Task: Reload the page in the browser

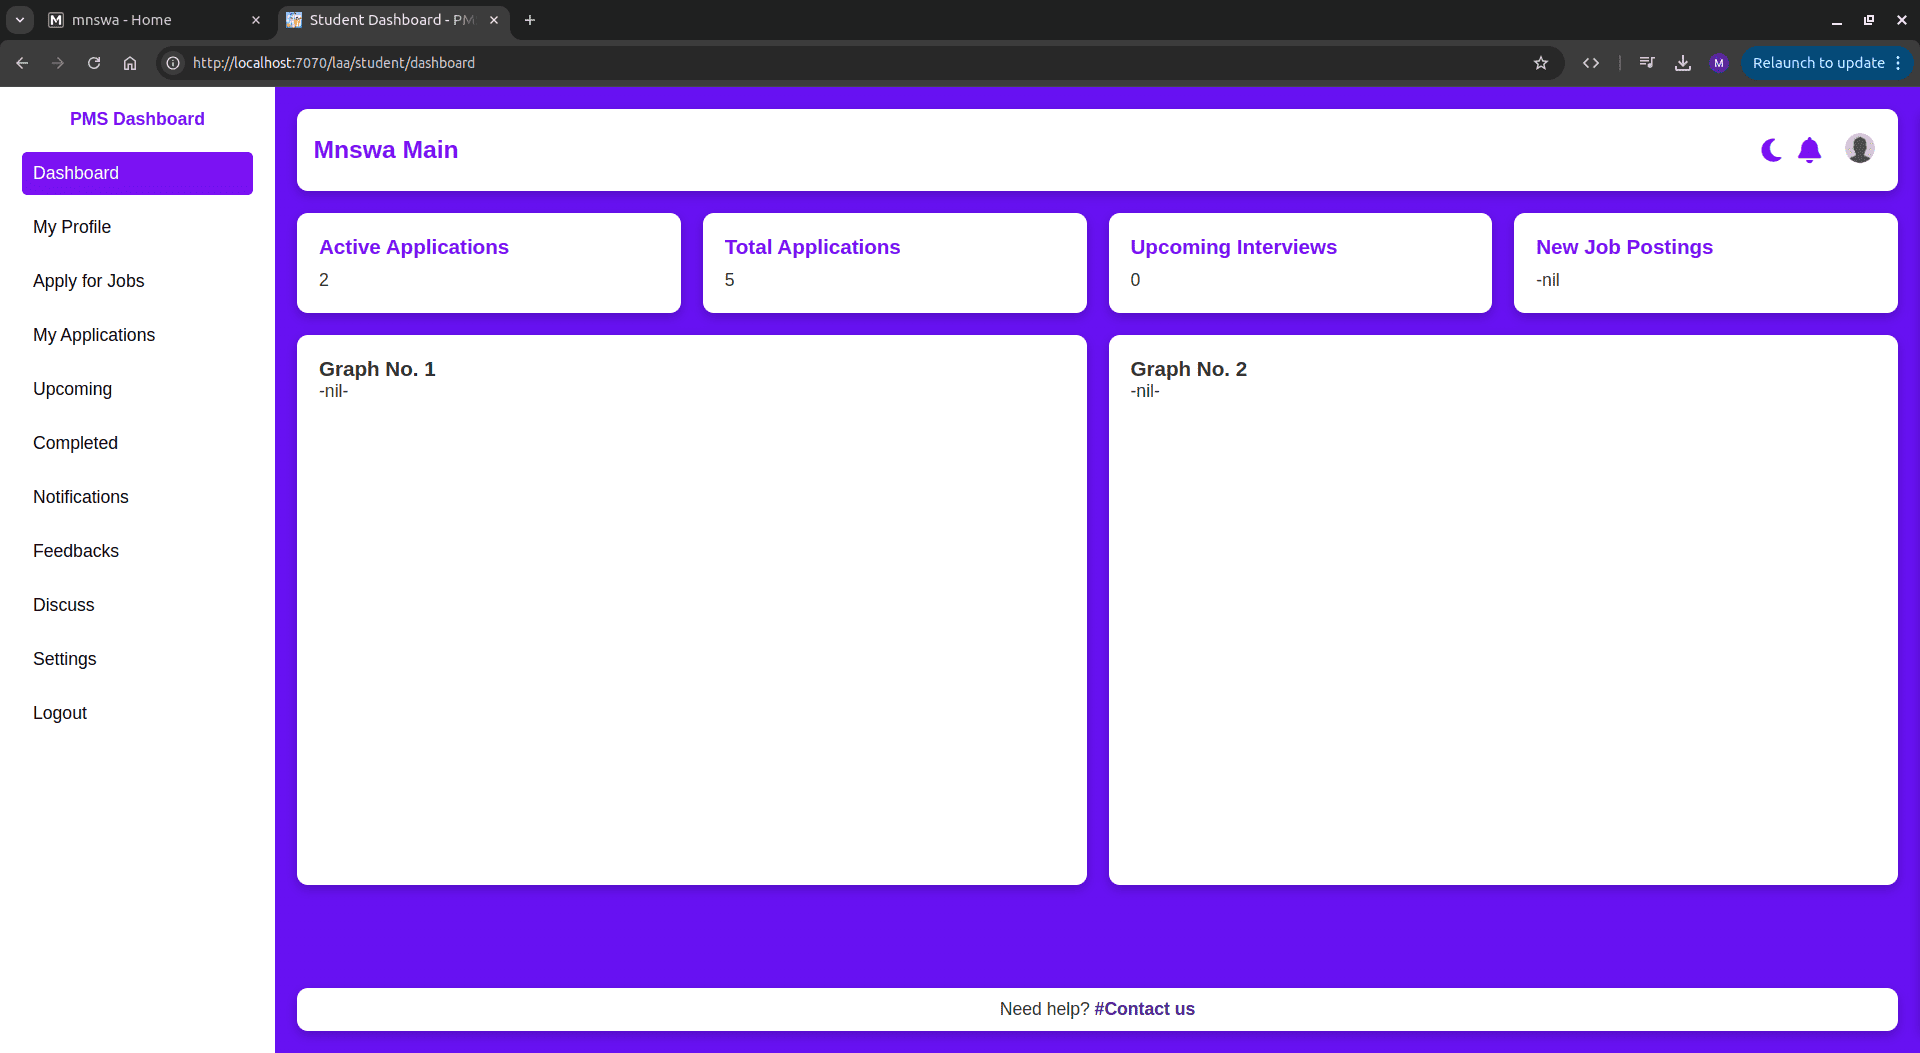Action: (94, 63)
